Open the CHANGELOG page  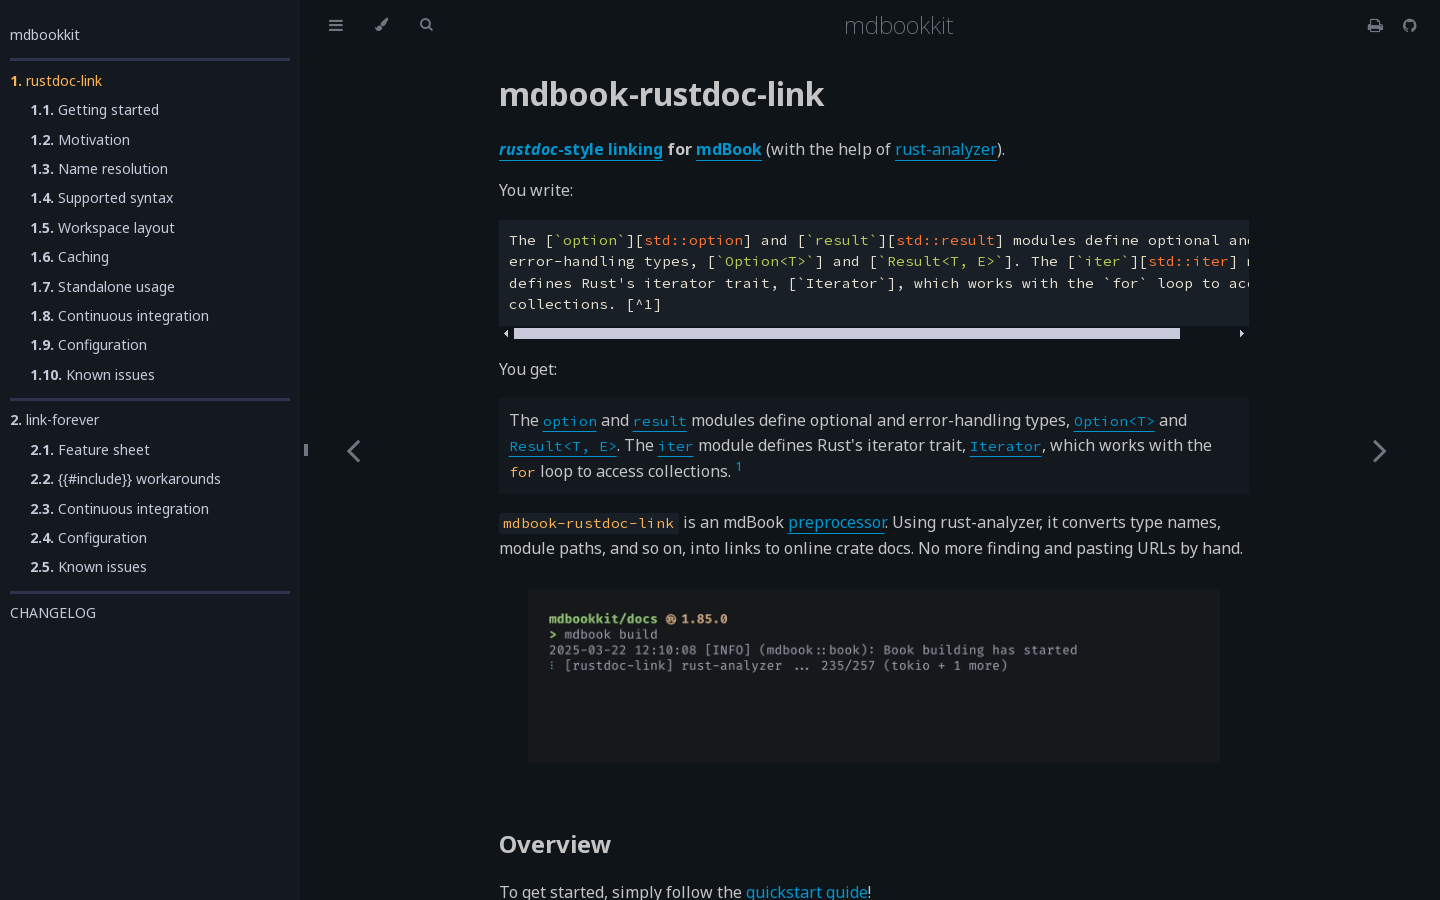coord(53,613)
